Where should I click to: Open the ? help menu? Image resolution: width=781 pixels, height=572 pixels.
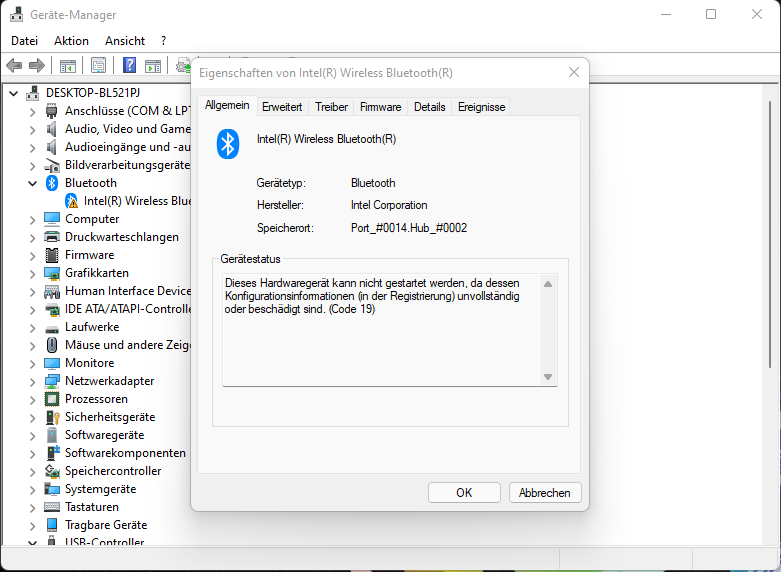[x=164, y=41]
